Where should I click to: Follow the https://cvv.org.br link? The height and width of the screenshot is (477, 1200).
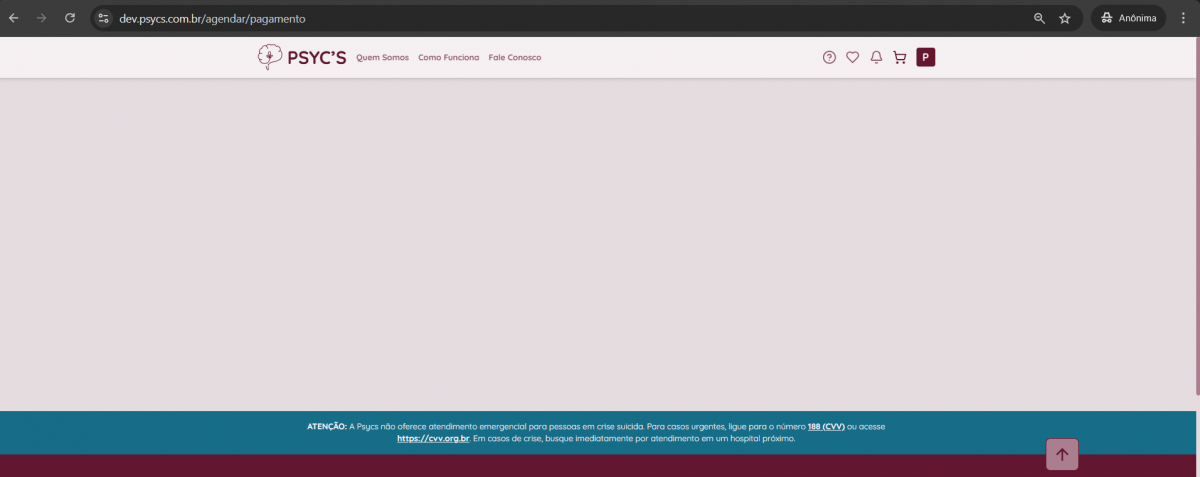433,438
